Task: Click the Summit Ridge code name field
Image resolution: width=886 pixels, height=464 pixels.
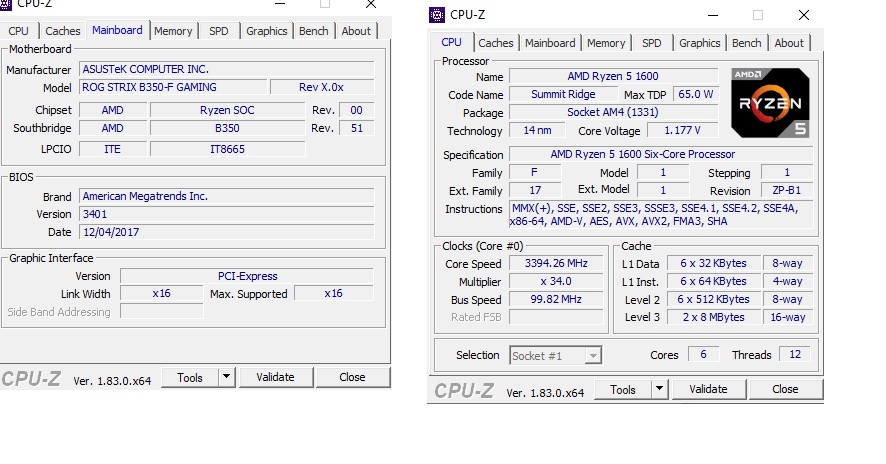Action: 563,94
